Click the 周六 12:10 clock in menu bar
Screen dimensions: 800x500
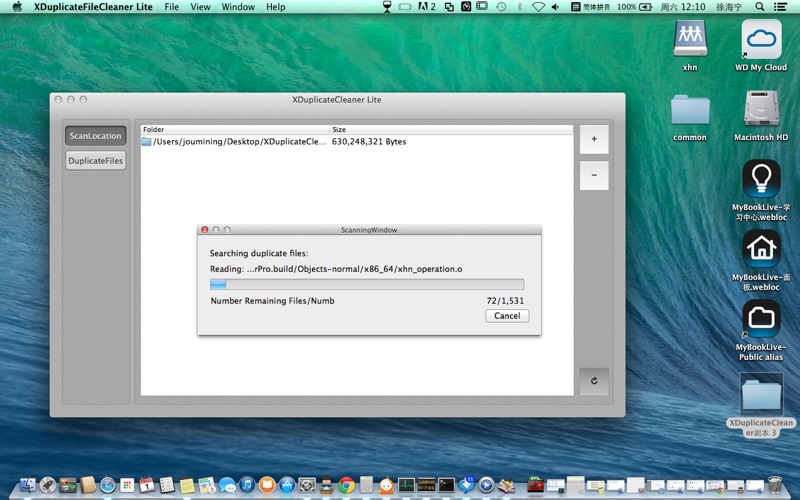coord(683,7)
